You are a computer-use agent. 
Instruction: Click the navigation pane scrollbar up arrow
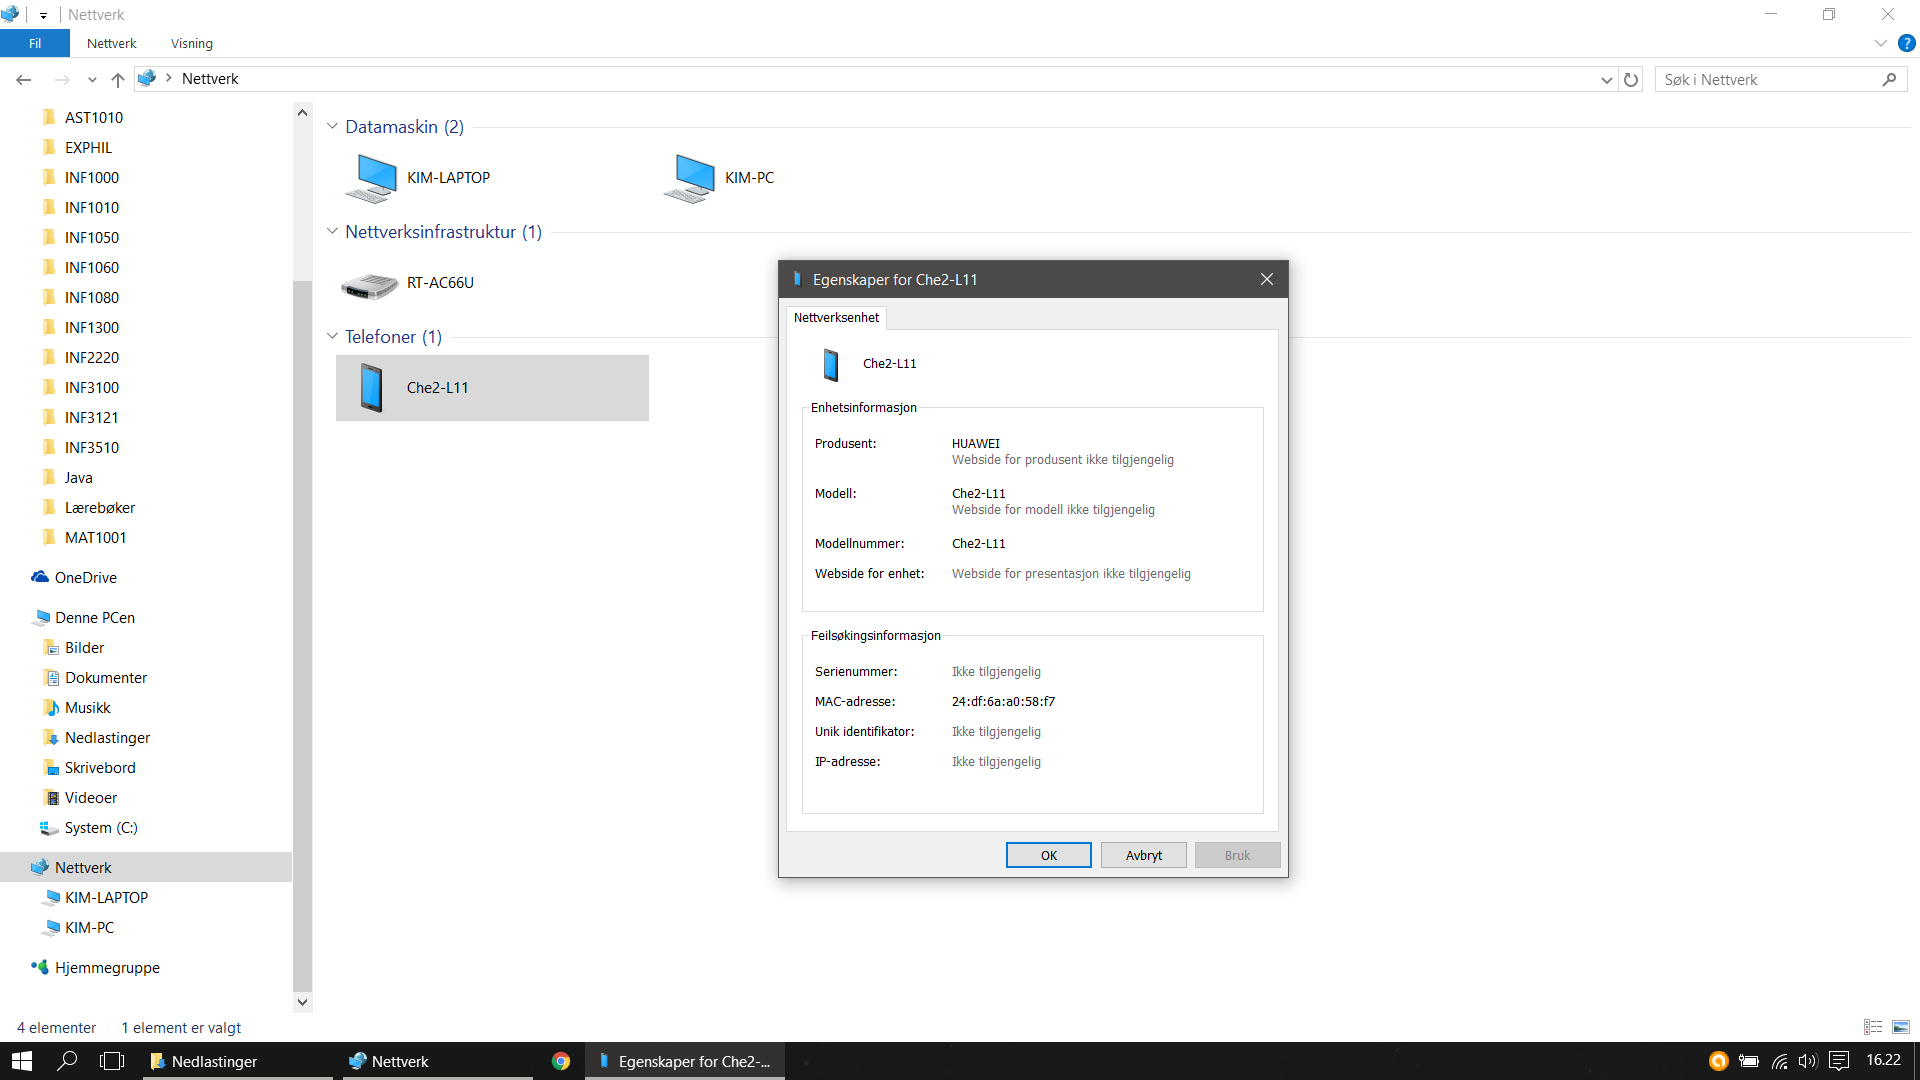click(302, 112)
